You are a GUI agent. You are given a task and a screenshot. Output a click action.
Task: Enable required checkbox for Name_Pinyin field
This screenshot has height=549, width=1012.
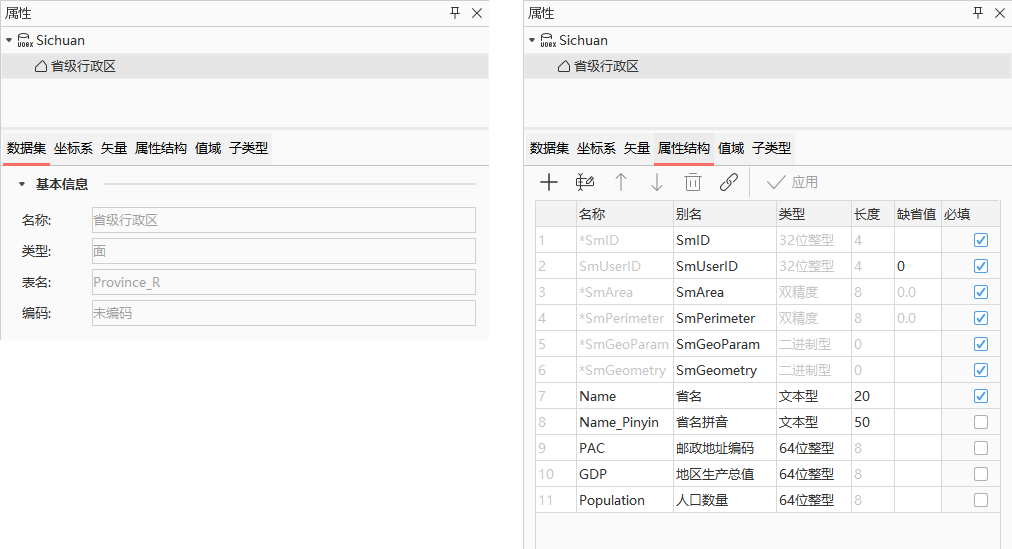pos(980,422)
